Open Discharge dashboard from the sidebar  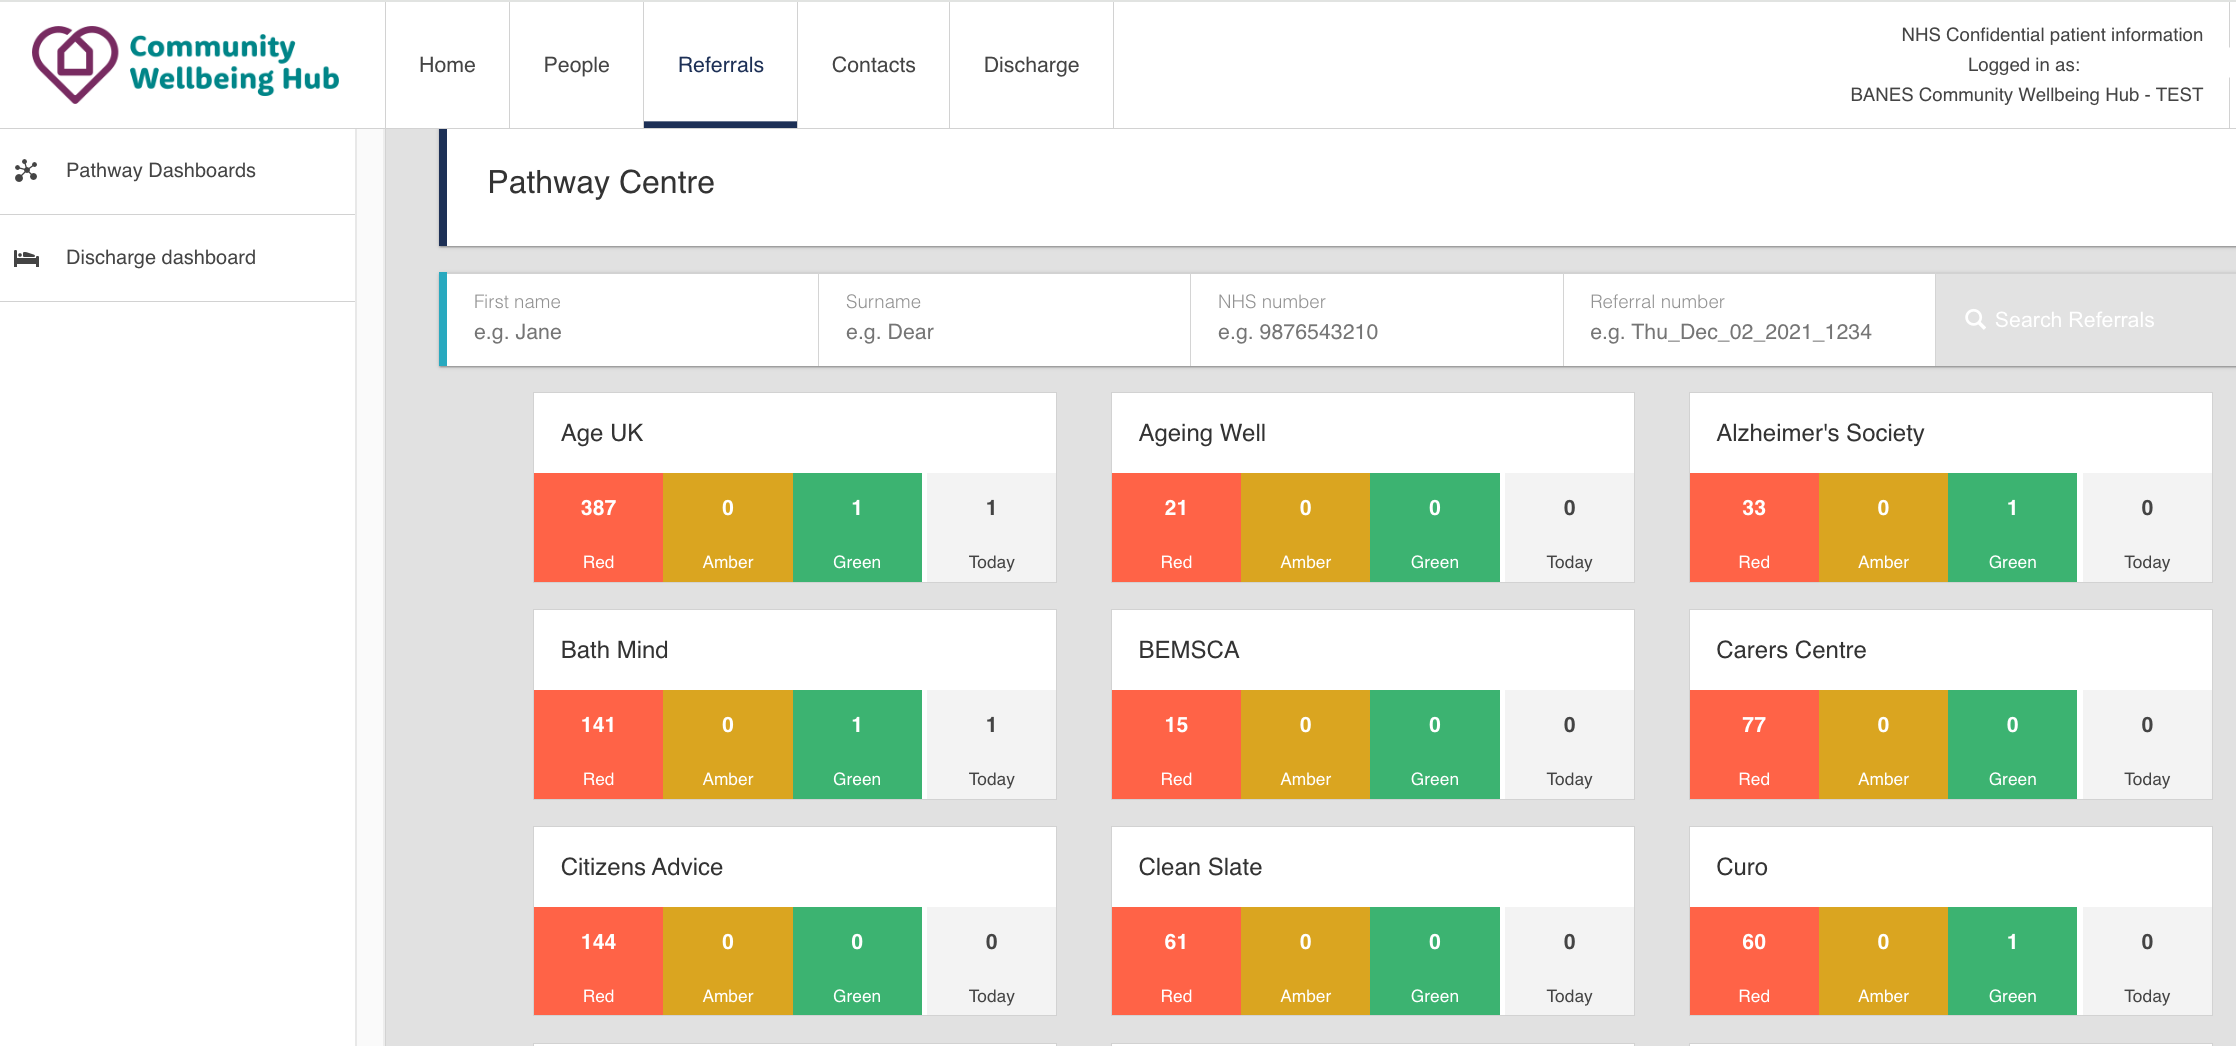pyautogui.click(x=160, y=258)
